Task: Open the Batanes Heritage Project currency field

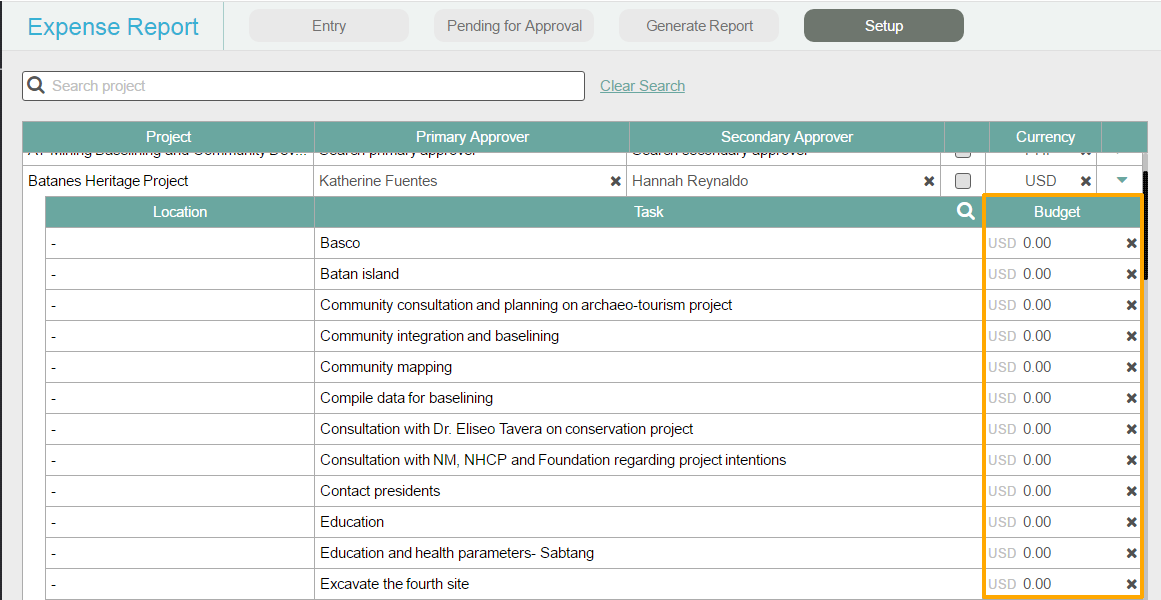Action: (1040, 181)
